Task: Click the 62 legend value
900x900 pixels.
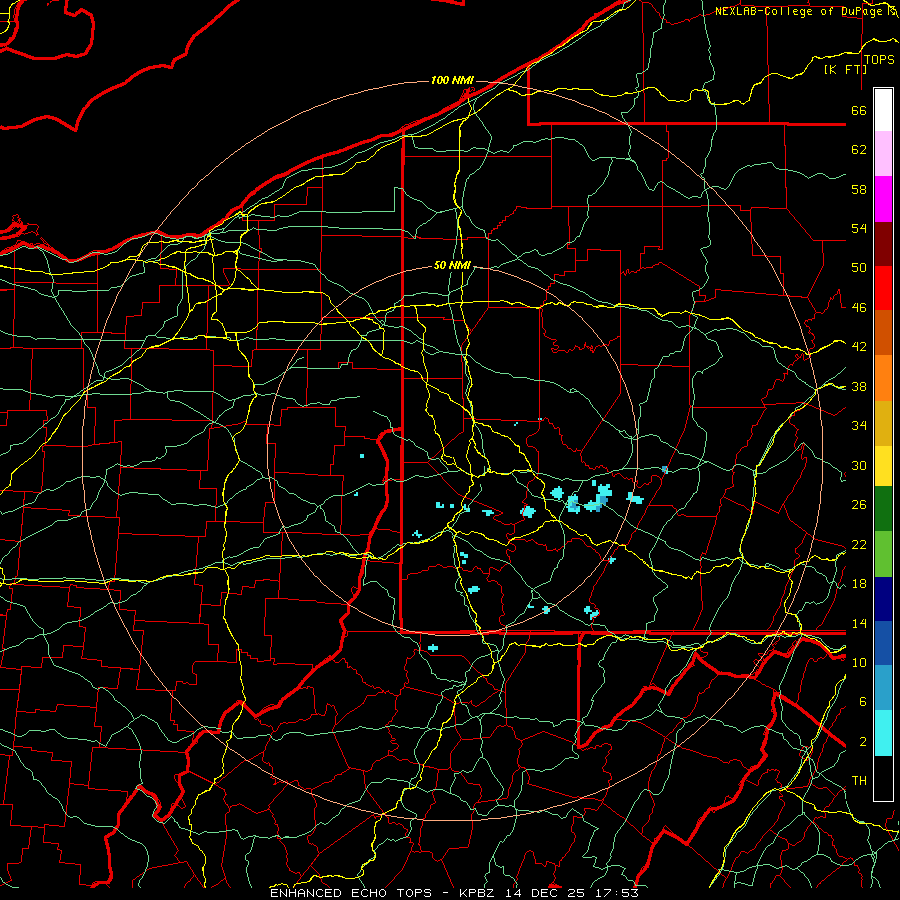Action: coord(859,149)
